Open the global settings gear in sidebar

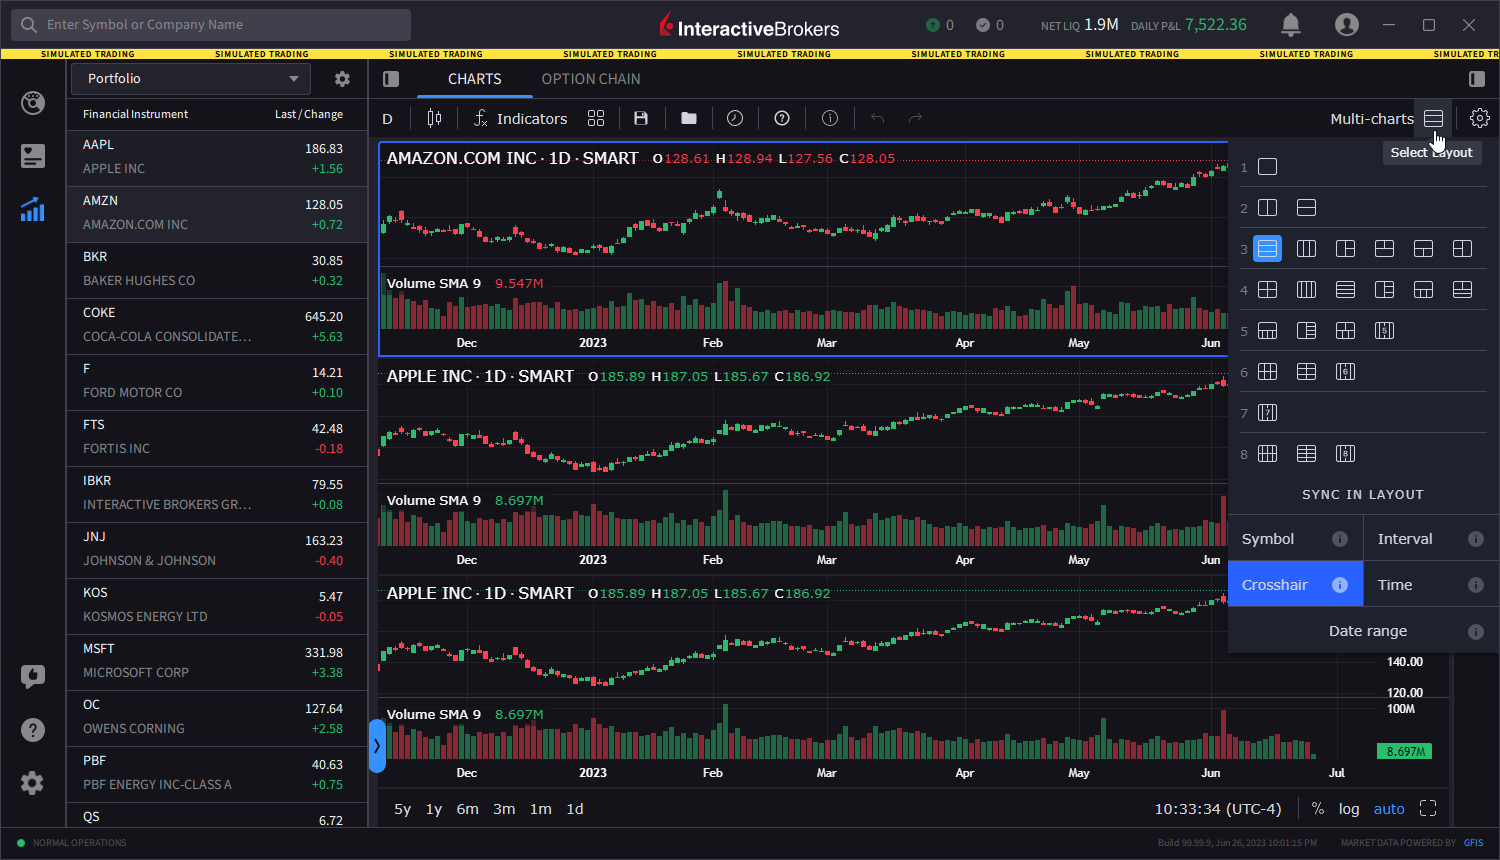[33, 783]
